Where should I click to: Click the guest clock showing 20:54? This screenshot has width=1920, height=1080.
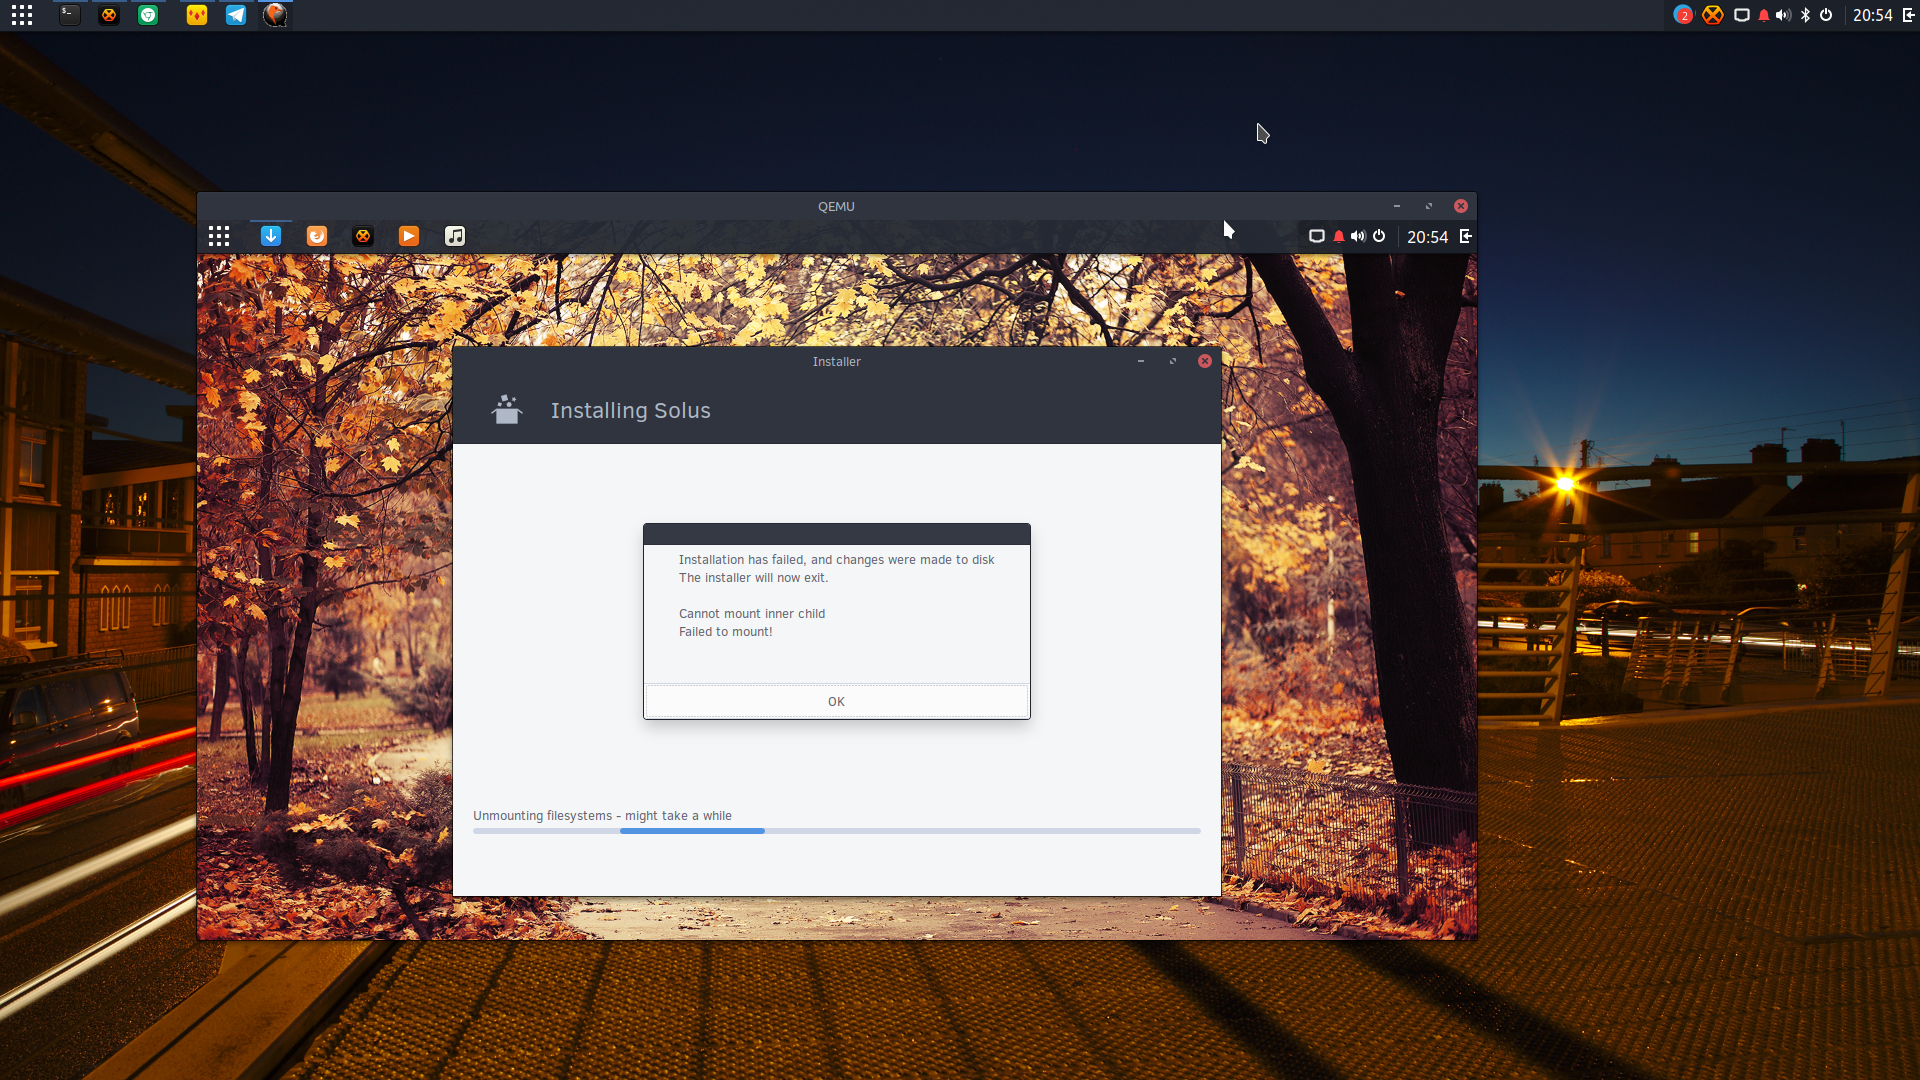1427,237
